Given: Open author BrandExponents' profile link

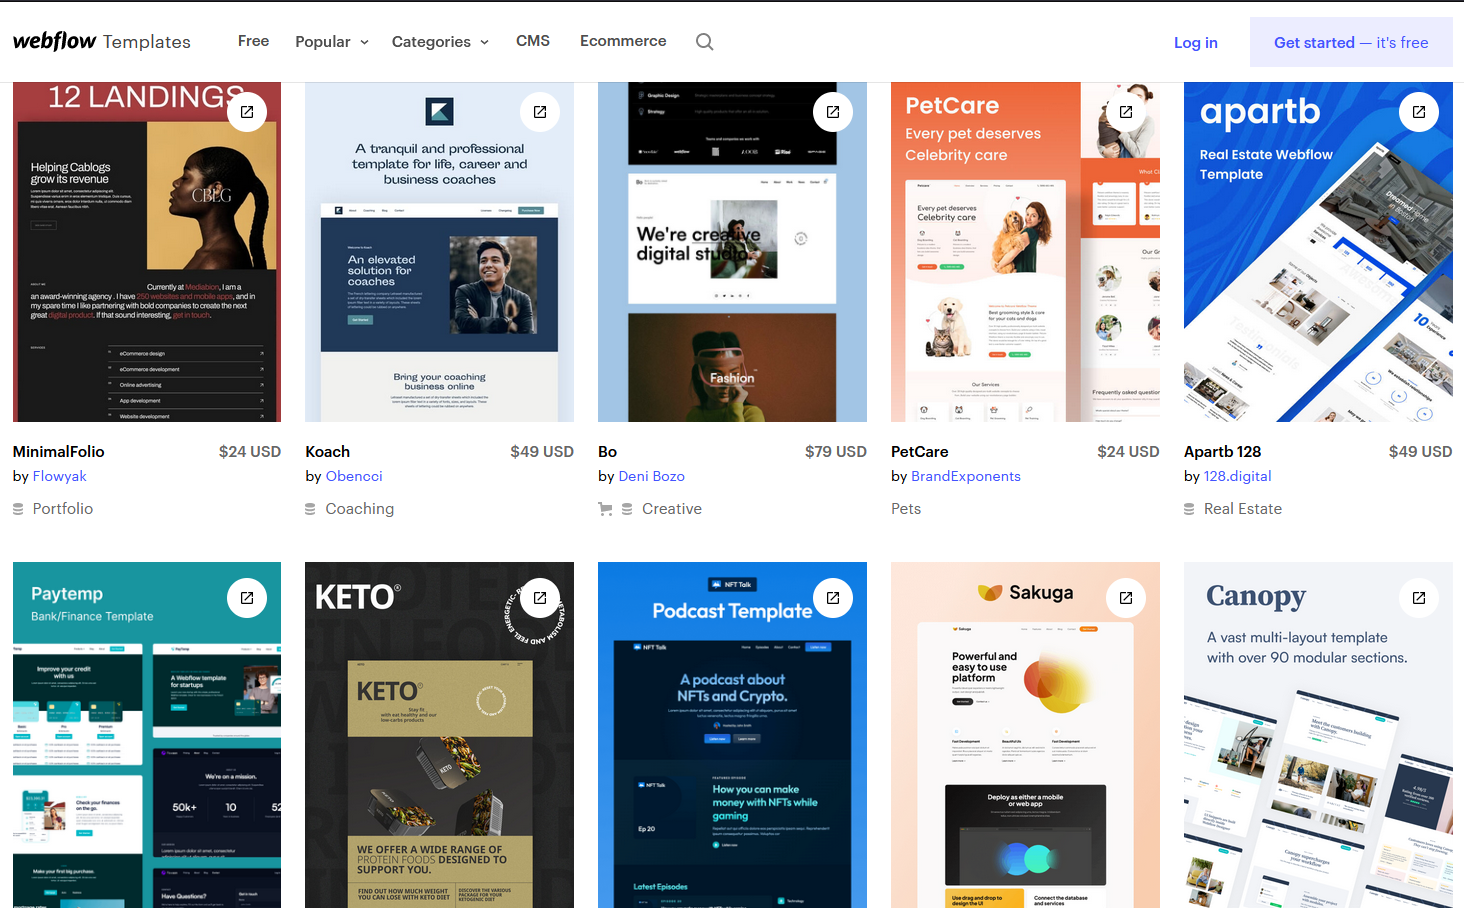Looking at the screenshot, I should pyautogui.click(x=966, y=476).
